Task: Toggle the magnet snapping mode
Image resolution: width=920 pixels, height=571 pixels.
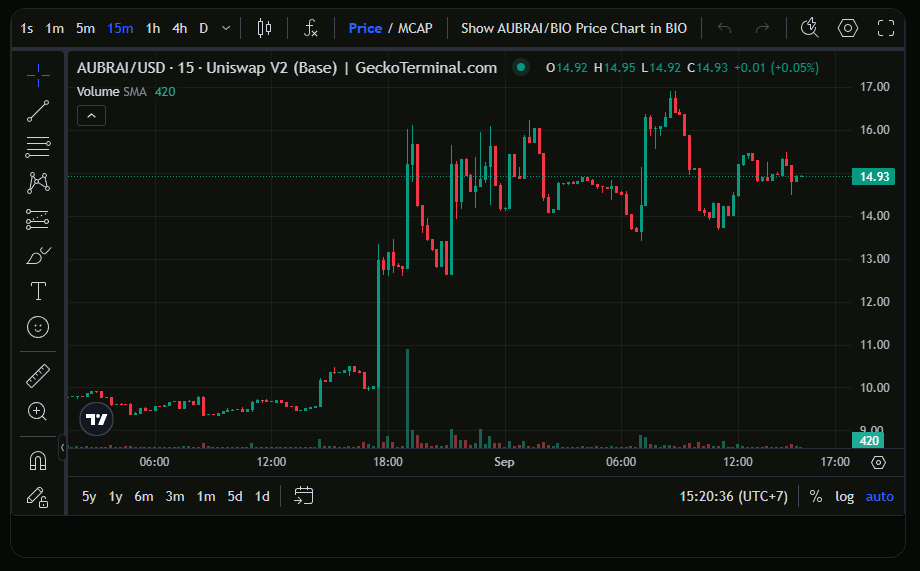Action: click(x=38, y=461)
